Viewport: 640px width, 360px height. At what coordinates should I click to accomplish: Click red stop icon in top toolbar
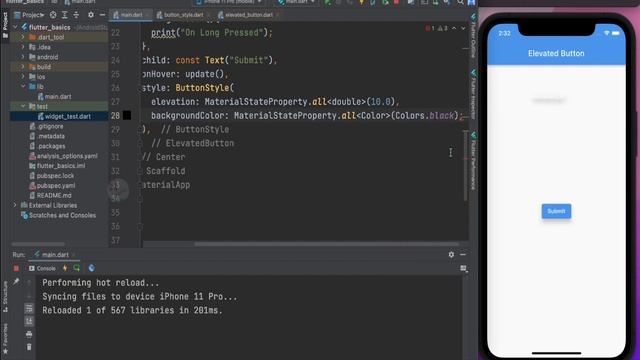coord(396,2)
